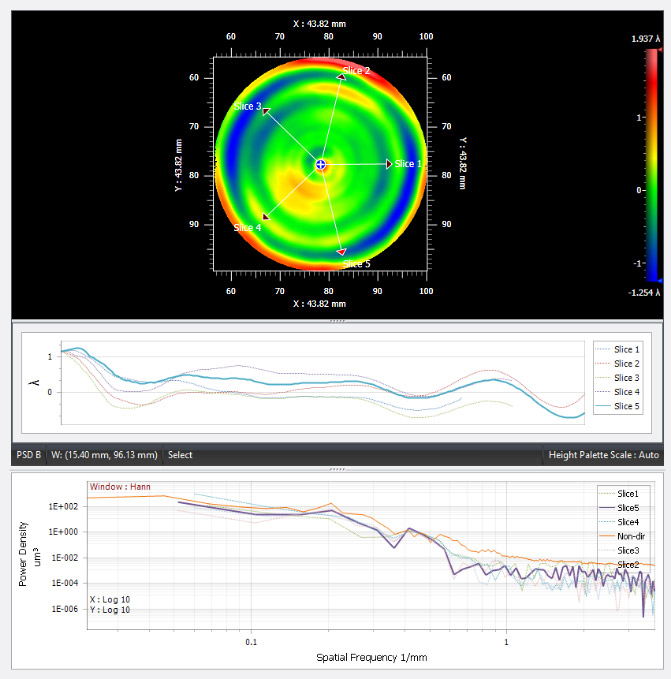Toggle Slice 5 in the profile legend
This screenshot has height=679, width=671.
point(624,407)
